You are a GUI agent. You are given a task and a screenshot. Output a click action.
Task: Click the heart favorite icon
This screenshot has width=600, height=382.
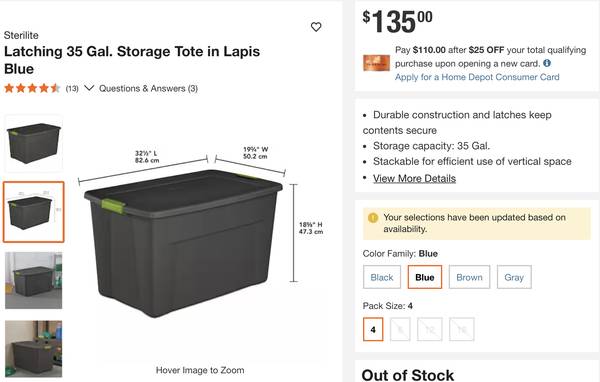point(316,27)
